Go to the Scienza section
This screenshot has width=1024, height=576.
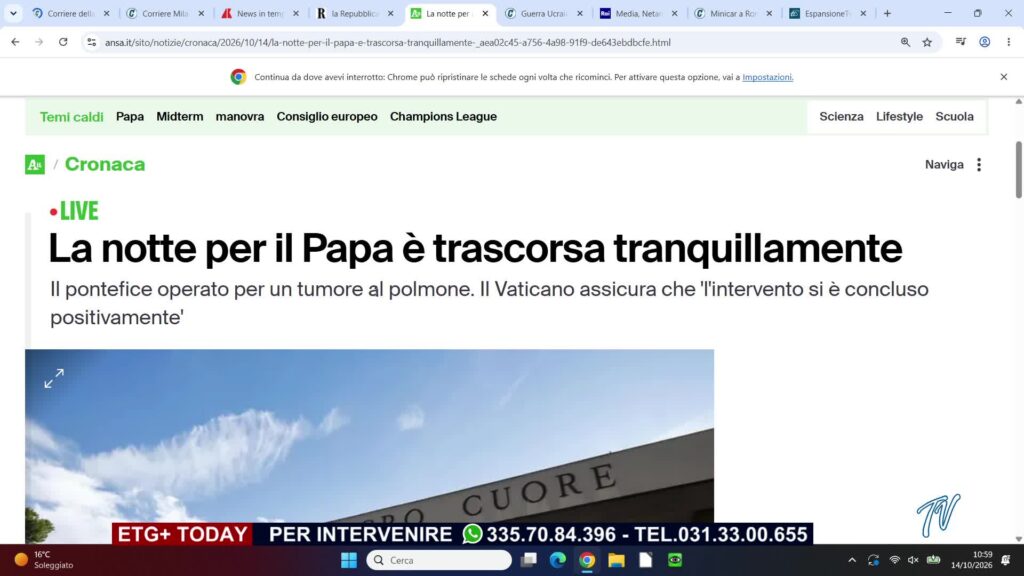point(841,116)
